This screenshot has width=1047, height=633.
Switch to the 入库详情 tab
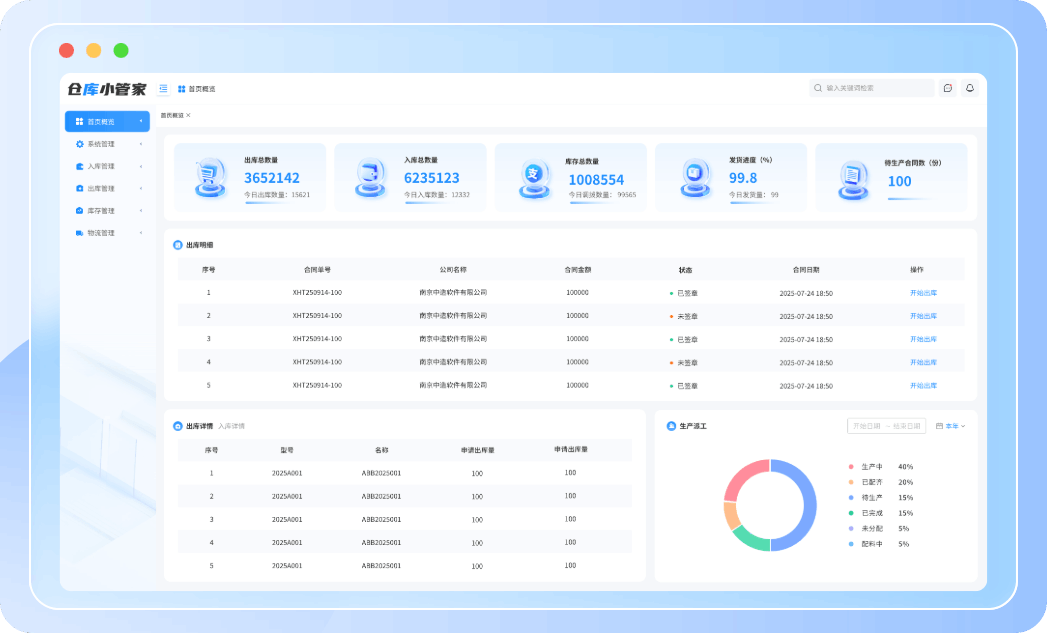231,426
